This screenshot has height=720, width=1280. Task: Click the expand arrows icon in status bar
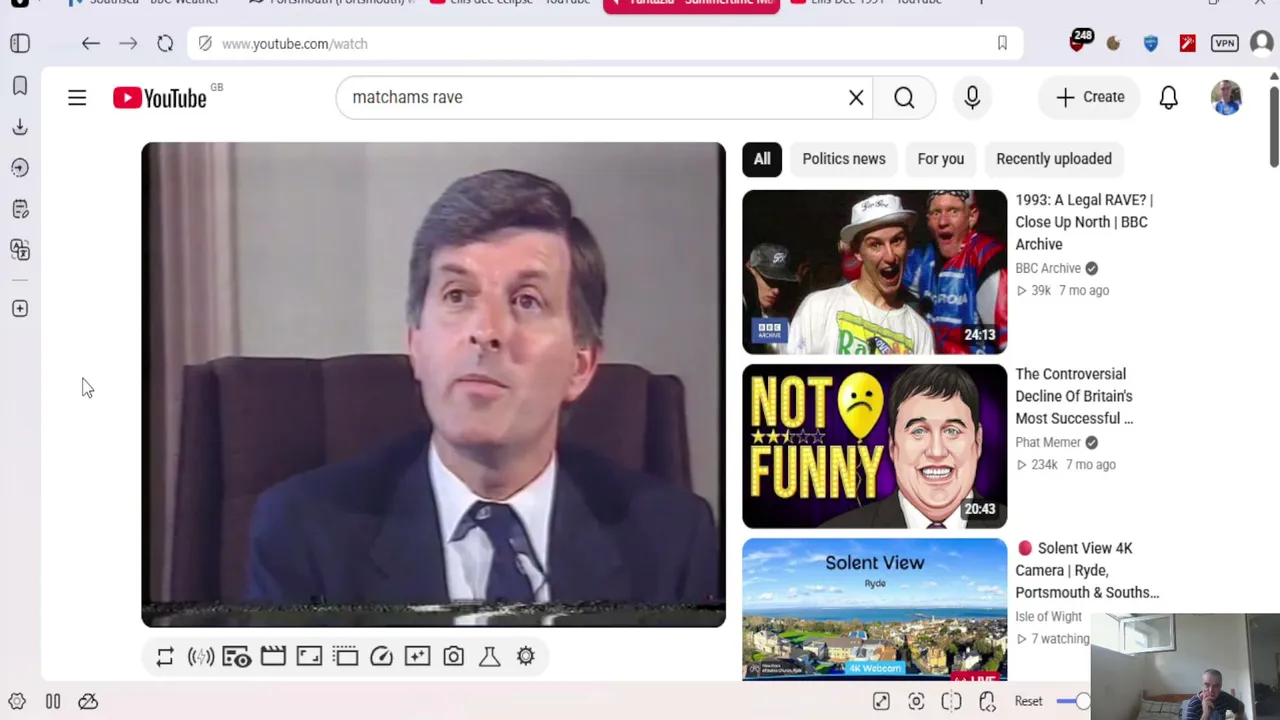point(881,701)
